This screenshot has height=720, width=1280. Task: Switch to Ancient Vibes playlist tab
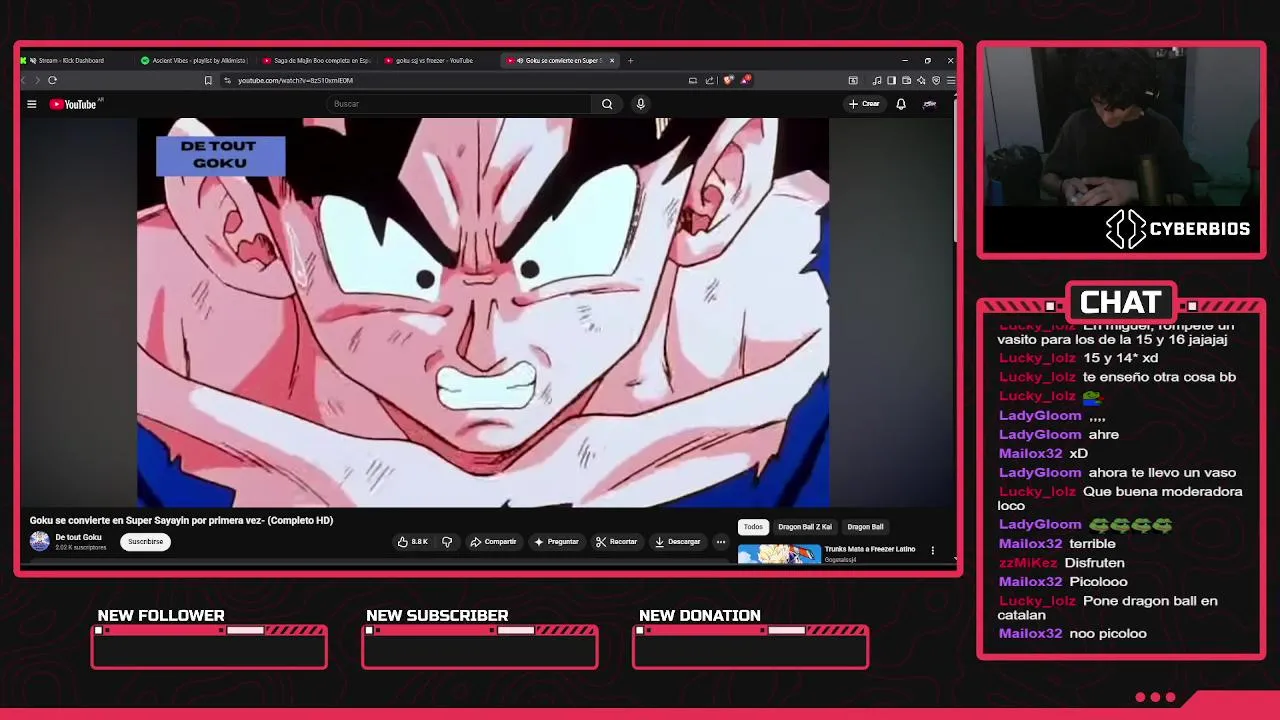pos(194,60)
